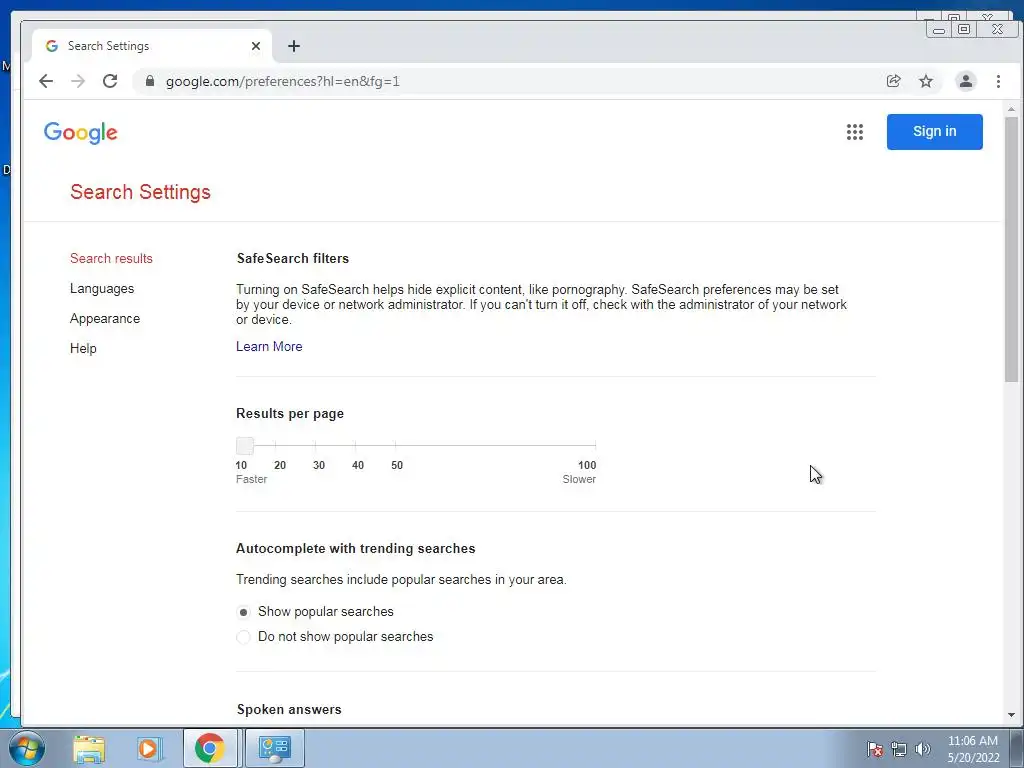
Task: Open the Windows Start menu
Action: (x=27, y=748)
